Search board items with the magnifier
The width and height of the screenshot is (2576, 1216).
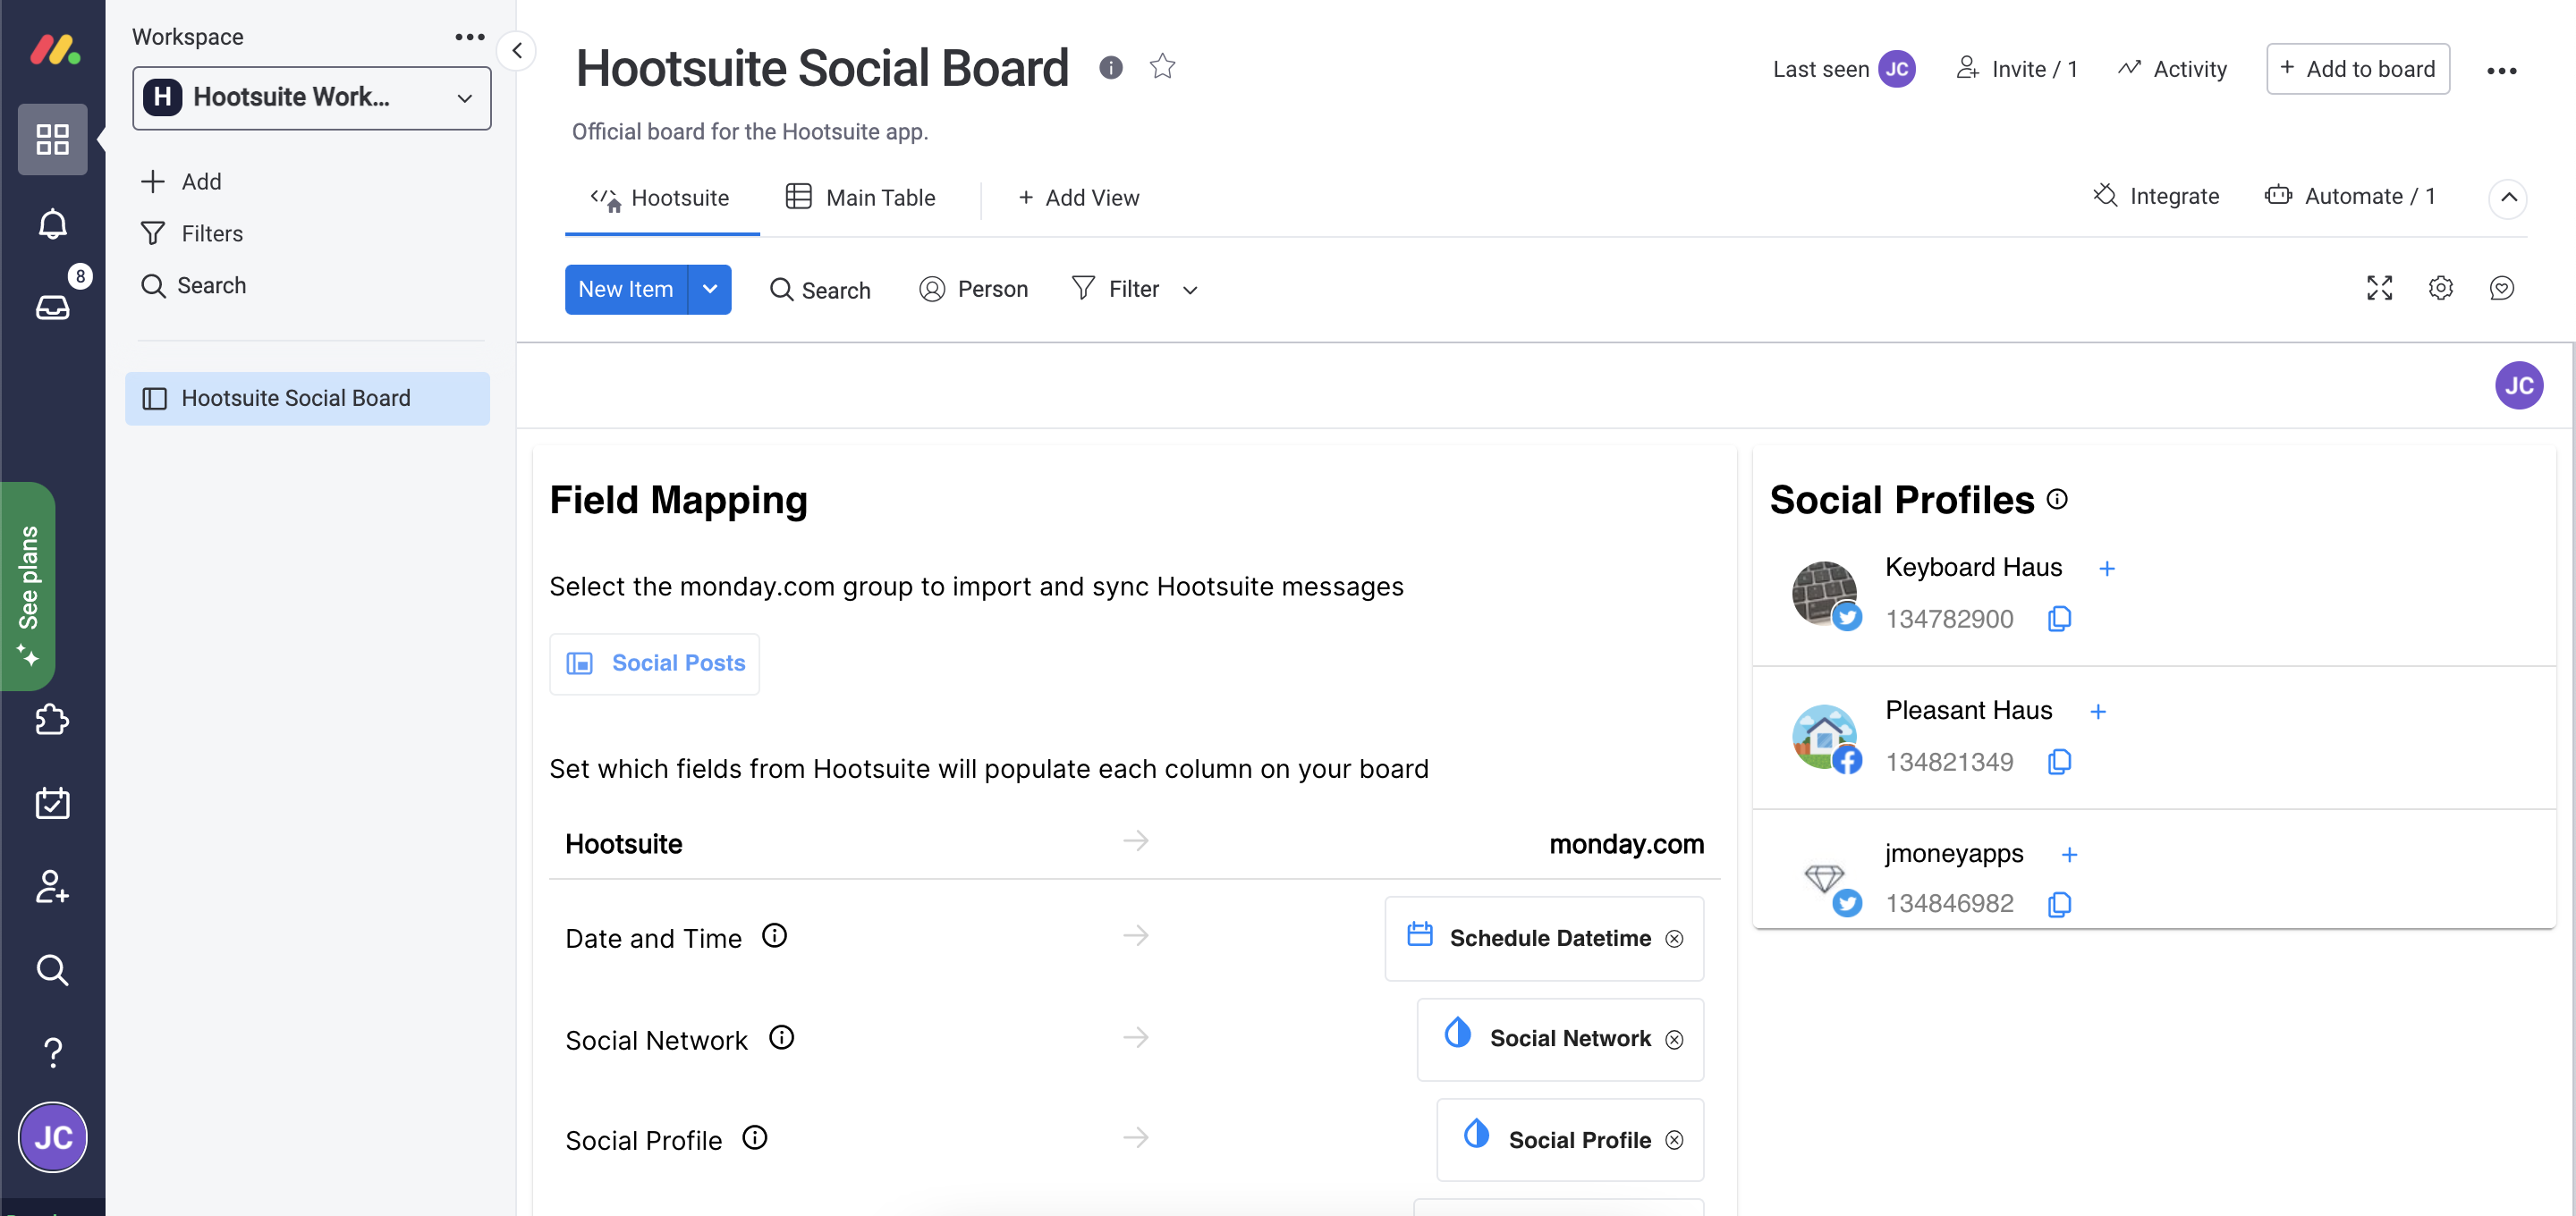click(820, 289)
